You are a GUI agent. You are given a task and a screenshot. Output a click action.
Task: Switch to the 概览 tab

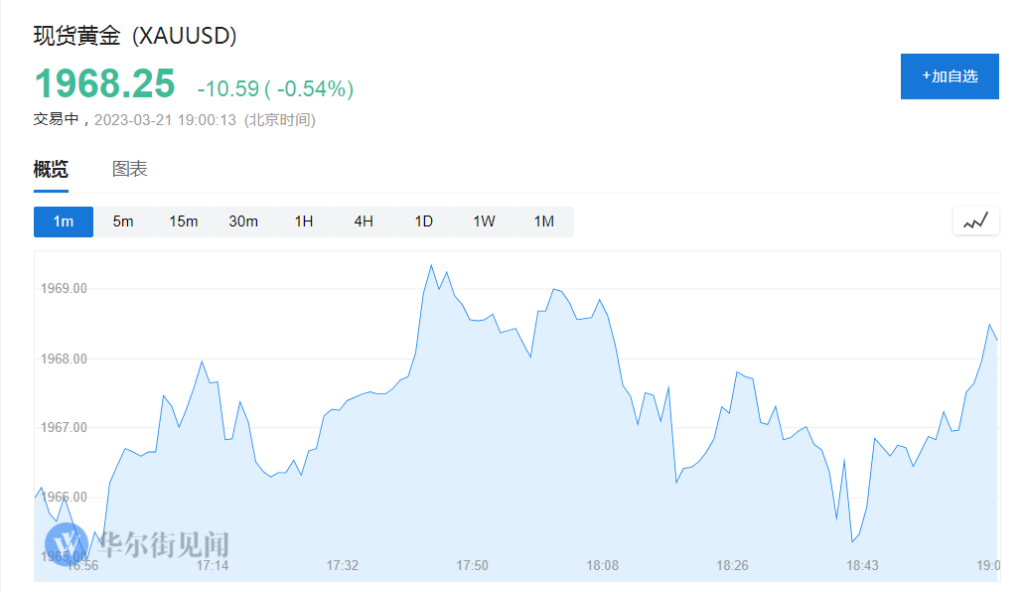tap(51, 169)
